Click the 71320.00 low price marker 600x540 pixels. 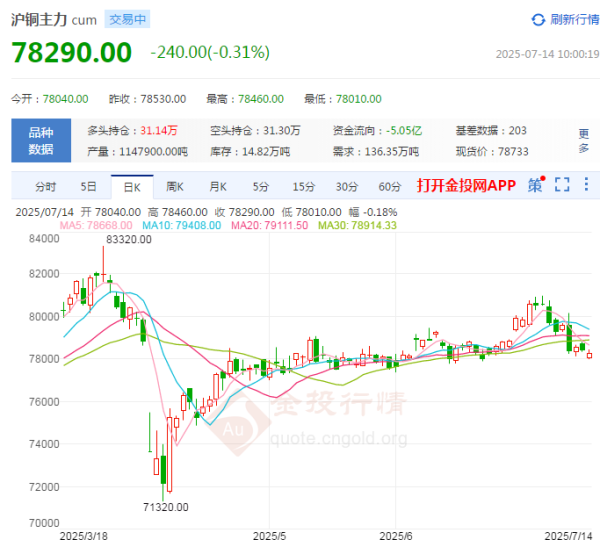pyautogui.click(x=166, y=507)
